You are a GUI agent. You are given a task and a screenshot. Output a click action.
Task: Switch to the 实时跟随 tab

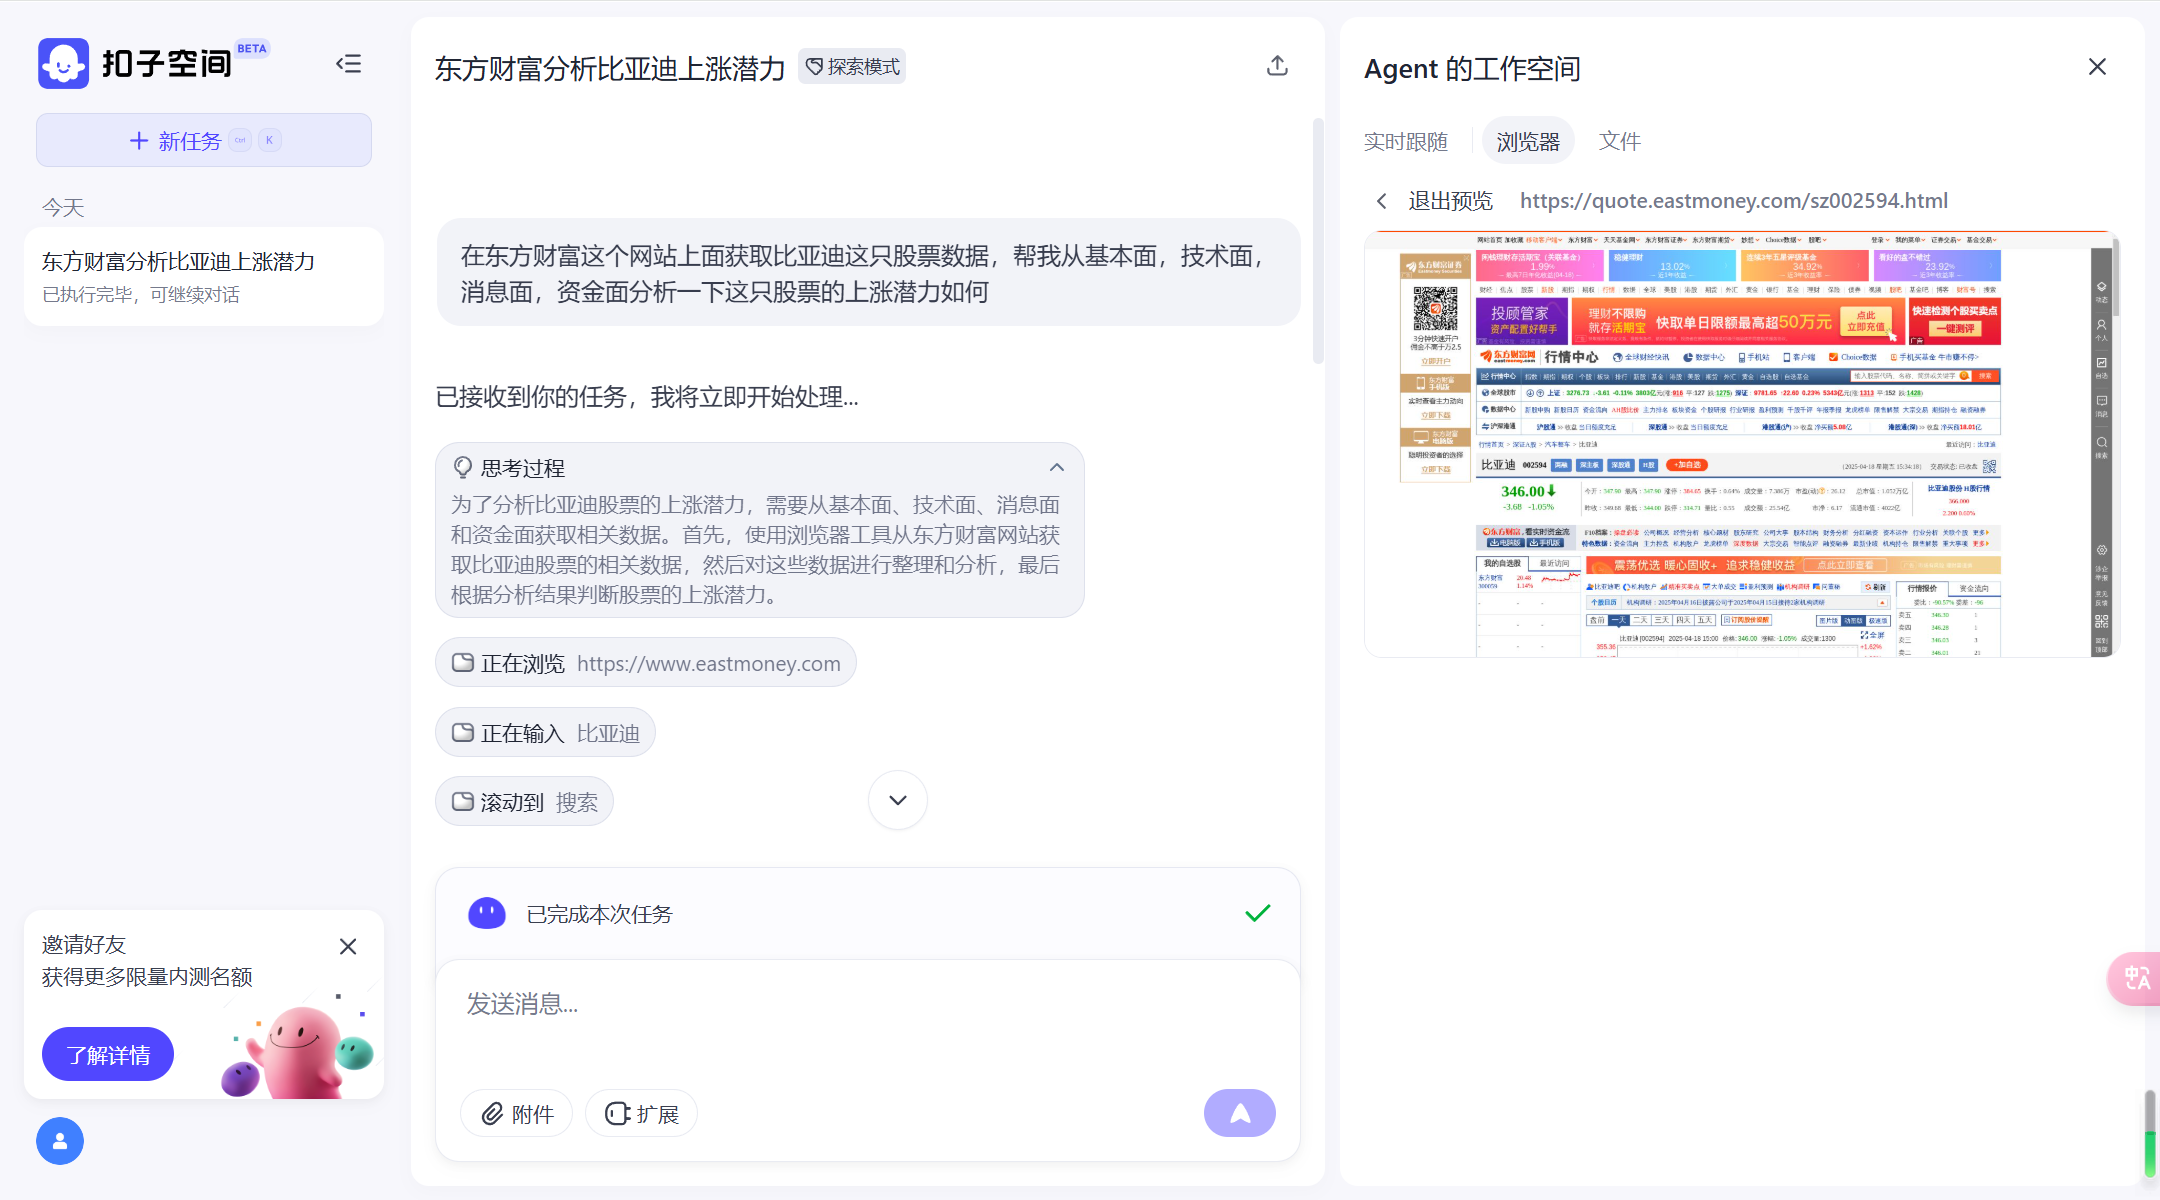point(1405,141)
